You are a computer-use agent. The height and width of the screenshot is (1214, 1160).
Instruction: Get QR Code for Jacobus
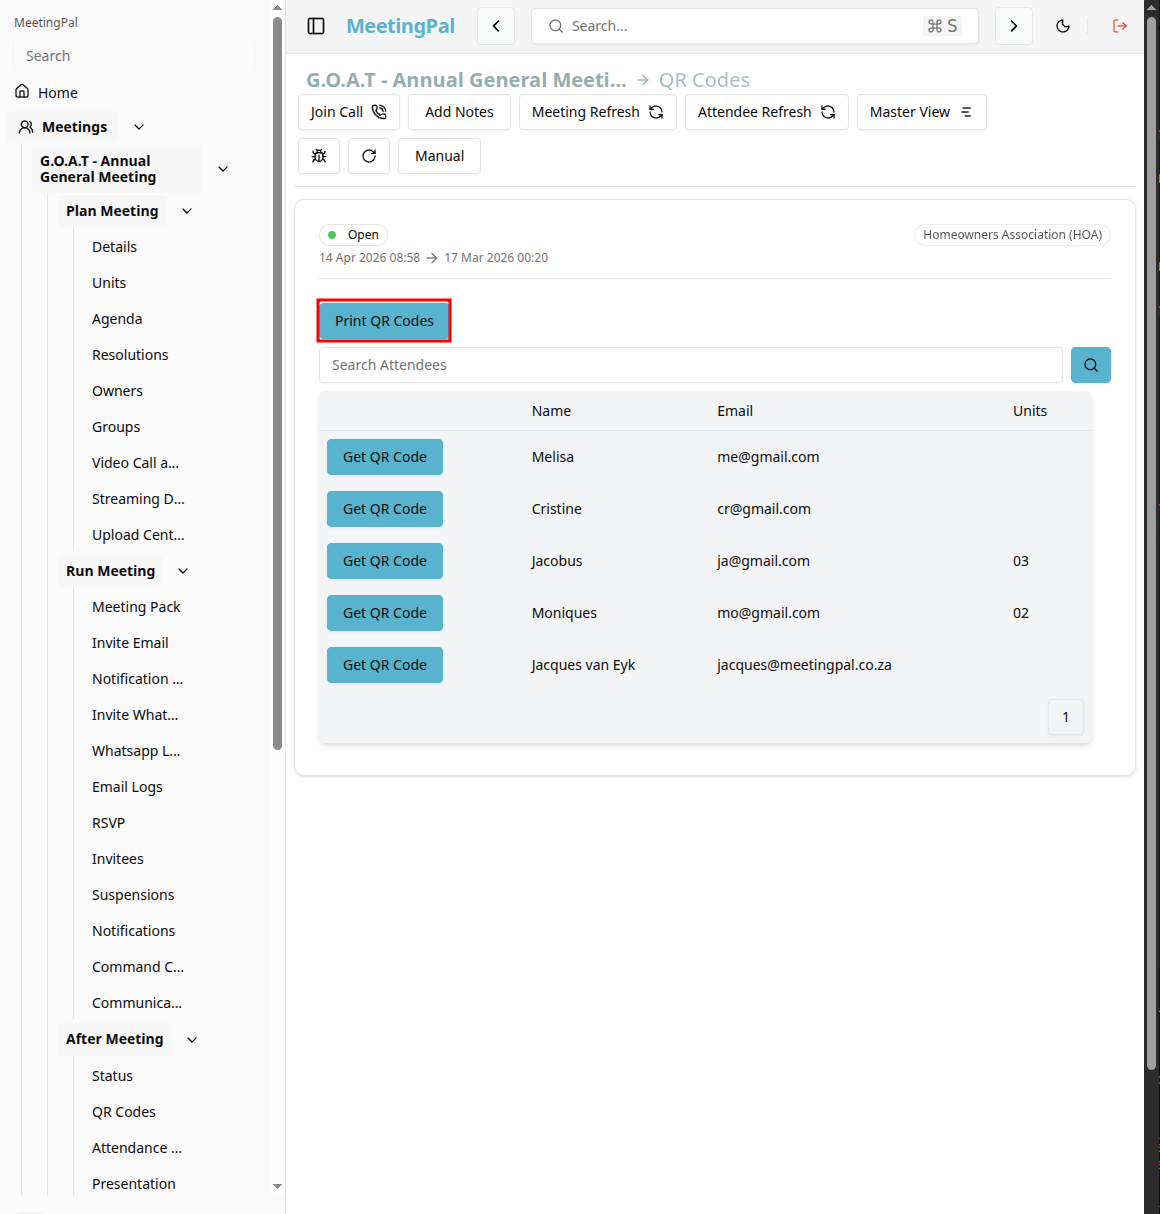(385, 561)
